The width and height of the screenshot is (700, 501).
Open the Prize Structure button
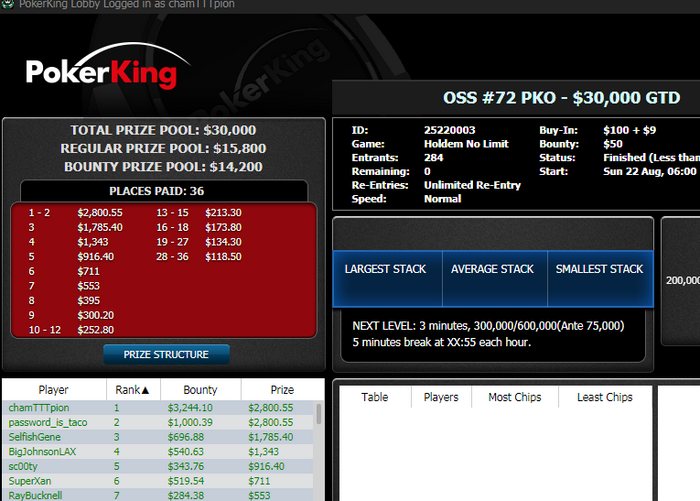pos(166,355)
